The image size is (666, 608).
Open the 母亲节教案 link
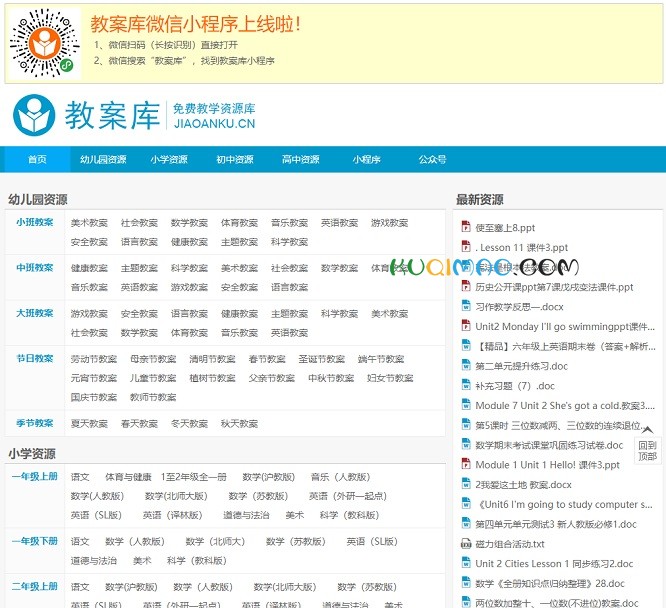tap(153, 359)
